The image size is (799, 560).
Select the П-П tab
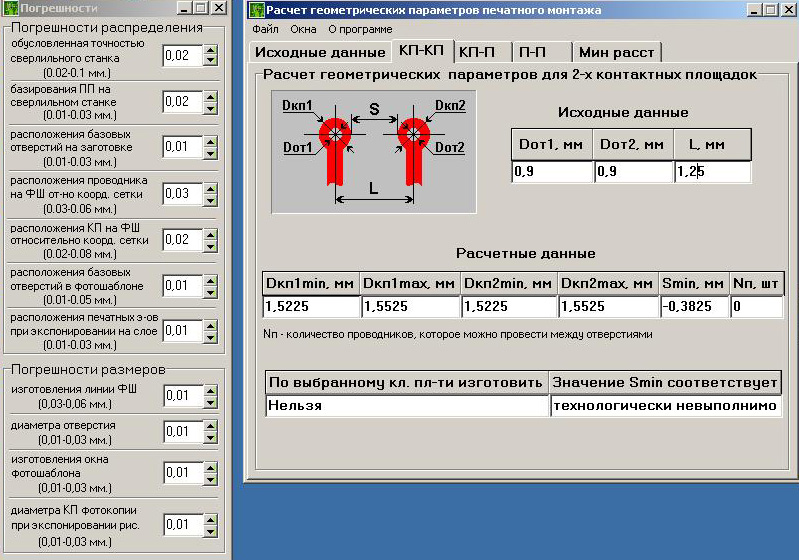(x=541, y=52)
